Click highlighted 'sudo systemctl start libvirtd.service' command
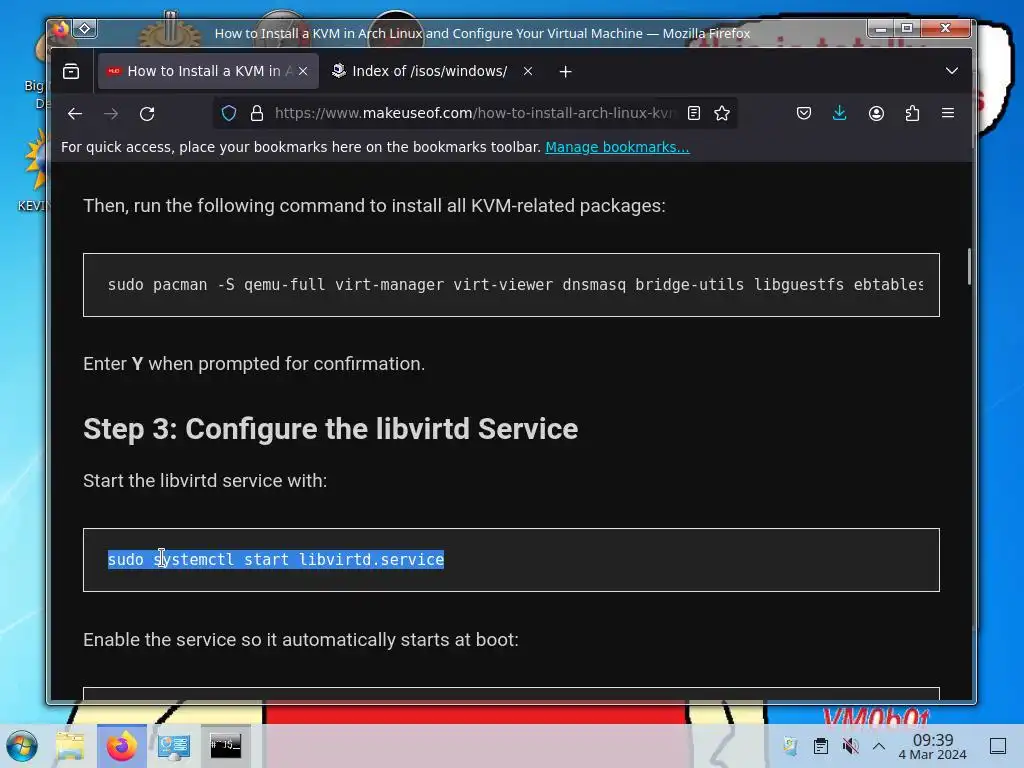The width and height of the screenshot is (1024, 768). (276, 560)
